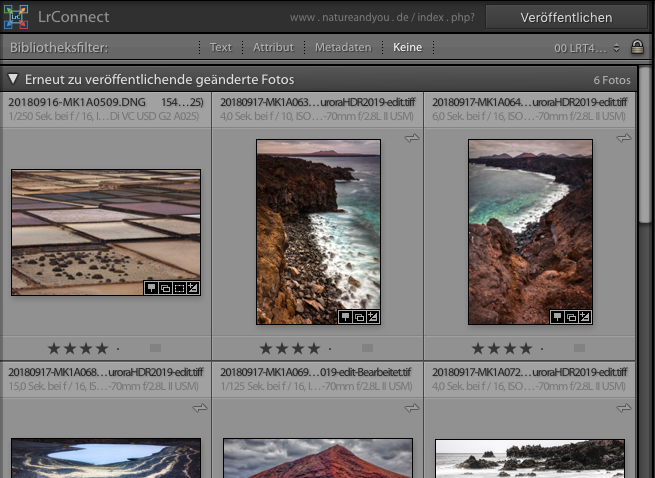
Task: Click collection badge on MK1A0509 thumbnail
Action: [165, 288]
